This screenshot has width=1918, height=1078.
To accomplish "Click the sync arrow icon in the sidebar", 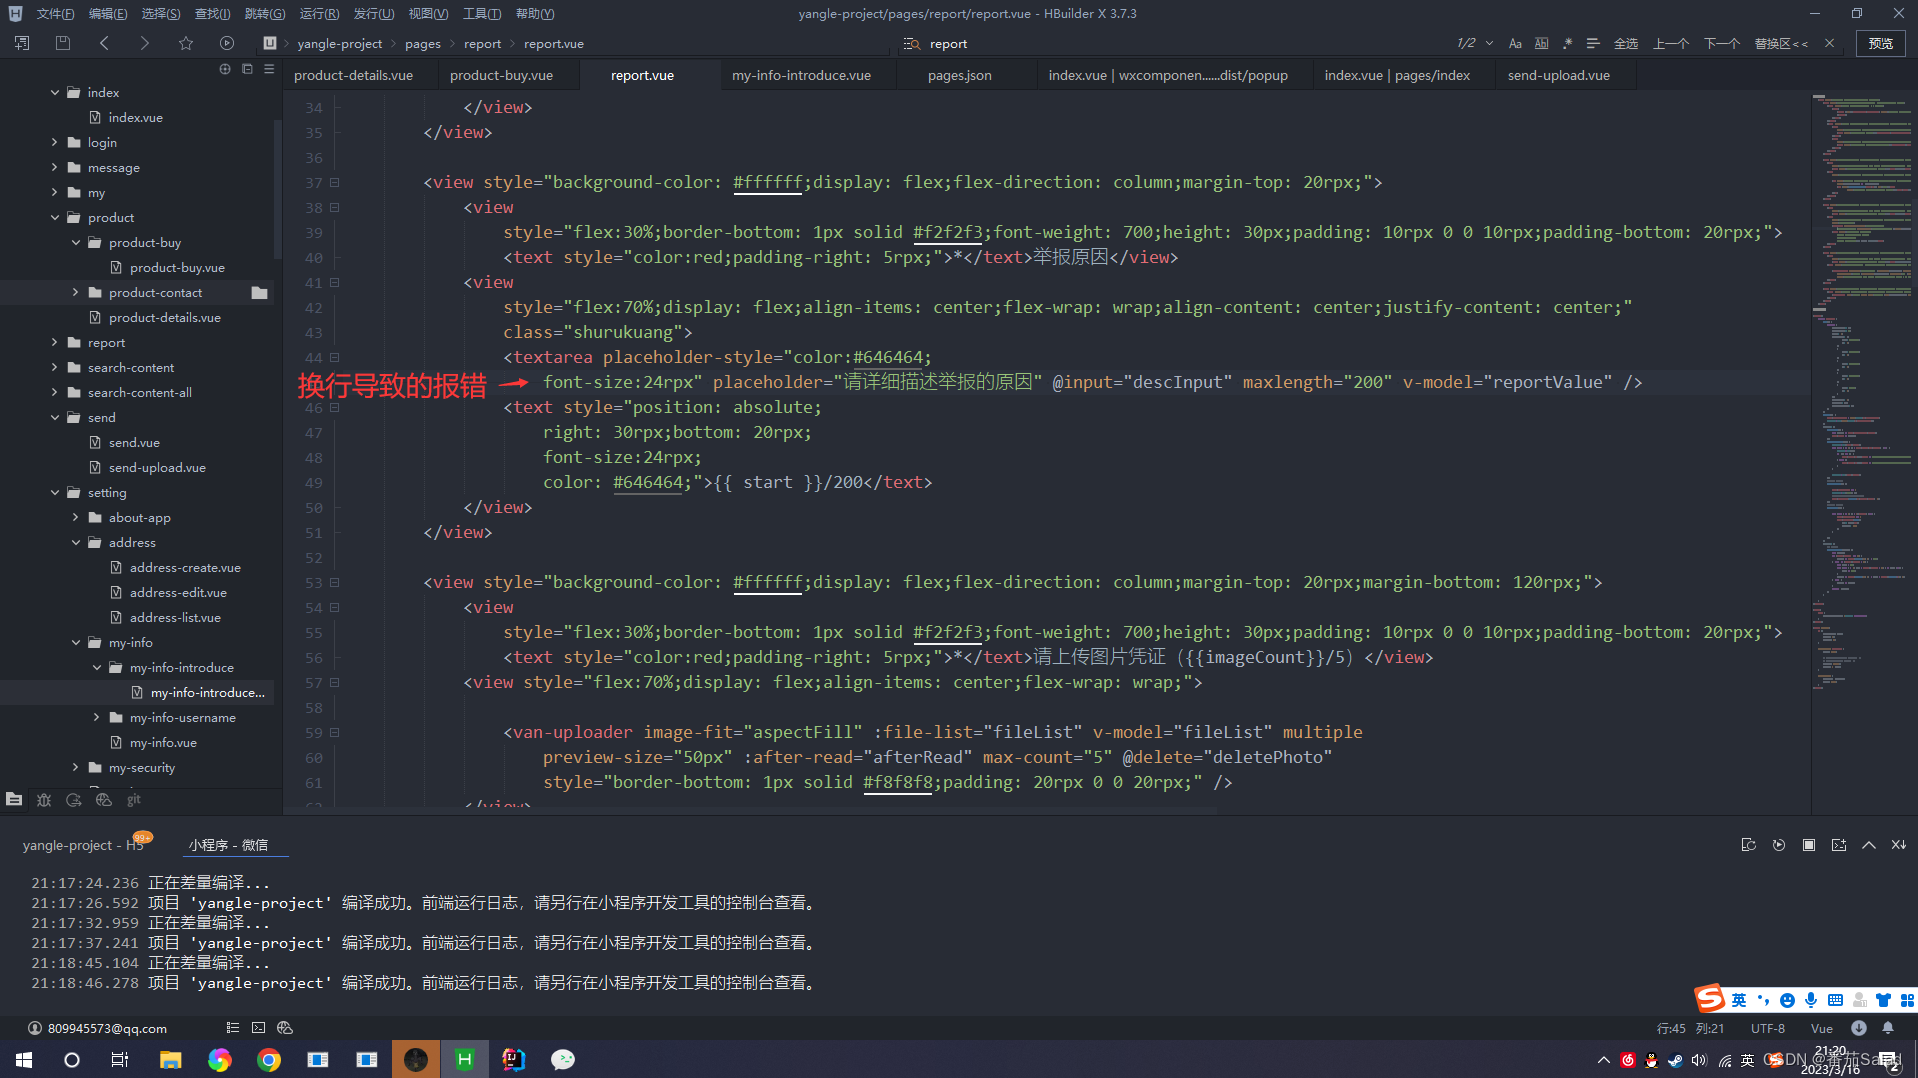I will pos(74,800).
